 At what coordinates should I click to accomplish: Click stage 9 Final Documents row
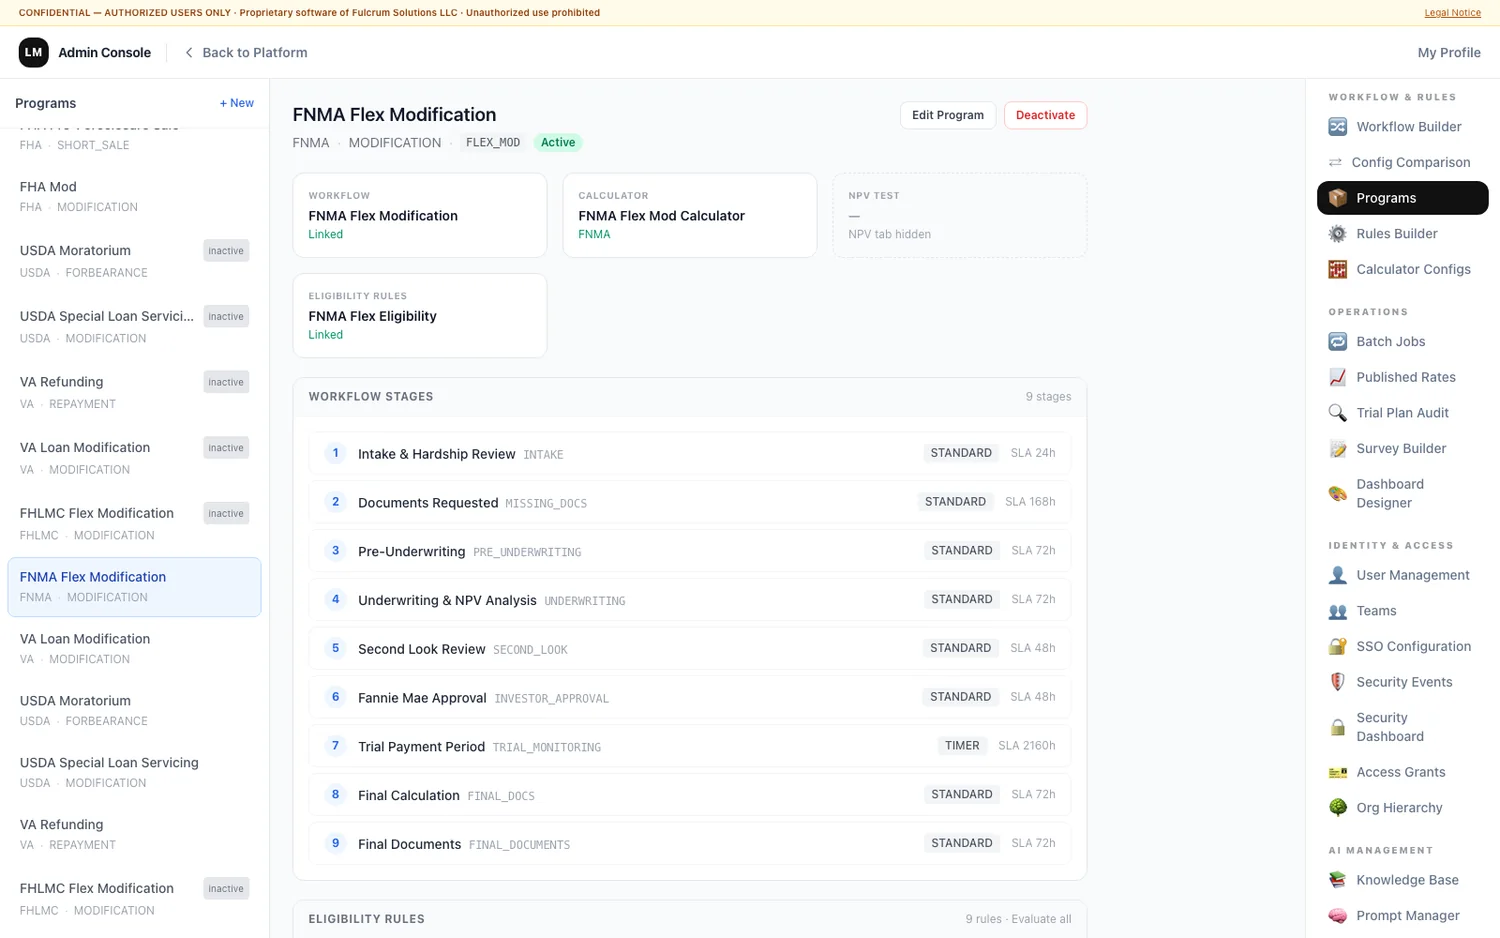pos(690,843)
